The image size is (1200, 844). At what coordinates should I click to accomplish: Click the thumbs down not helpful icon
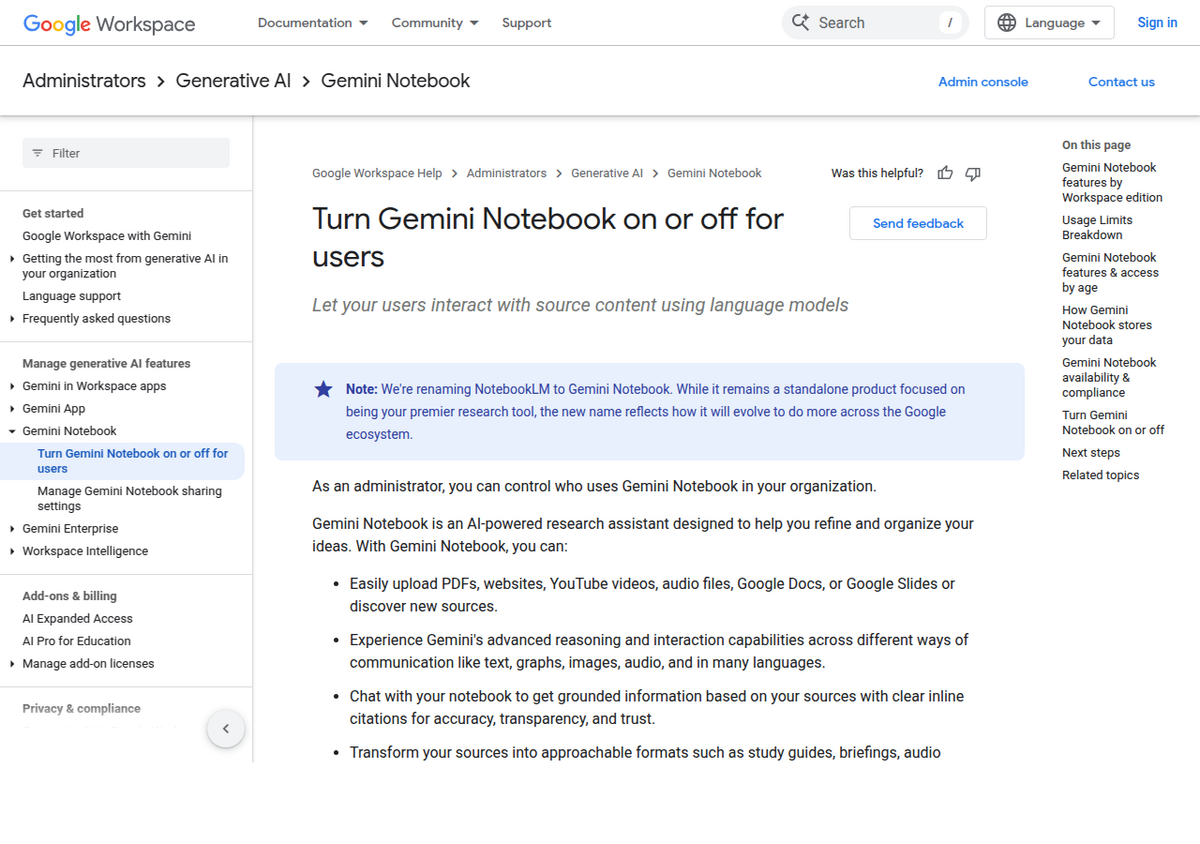973,173
